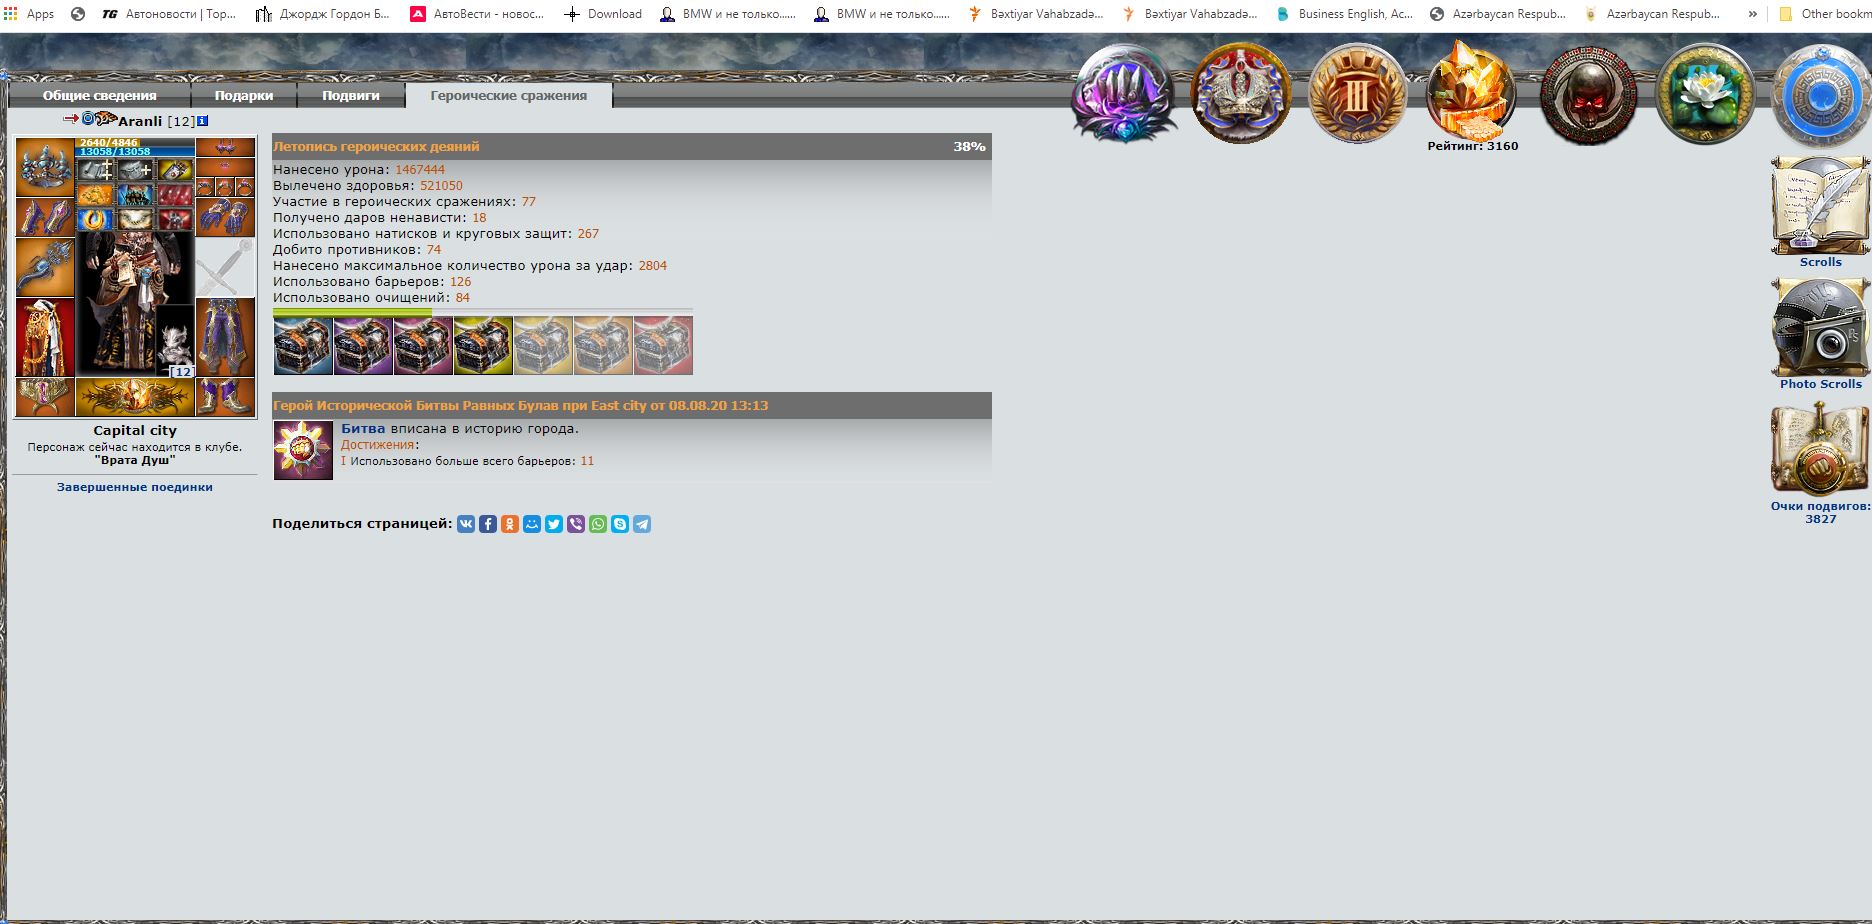Screen dimensions: 1872x924
Task: Open the Общие сведения tab
Action: (x=99, y=95)
